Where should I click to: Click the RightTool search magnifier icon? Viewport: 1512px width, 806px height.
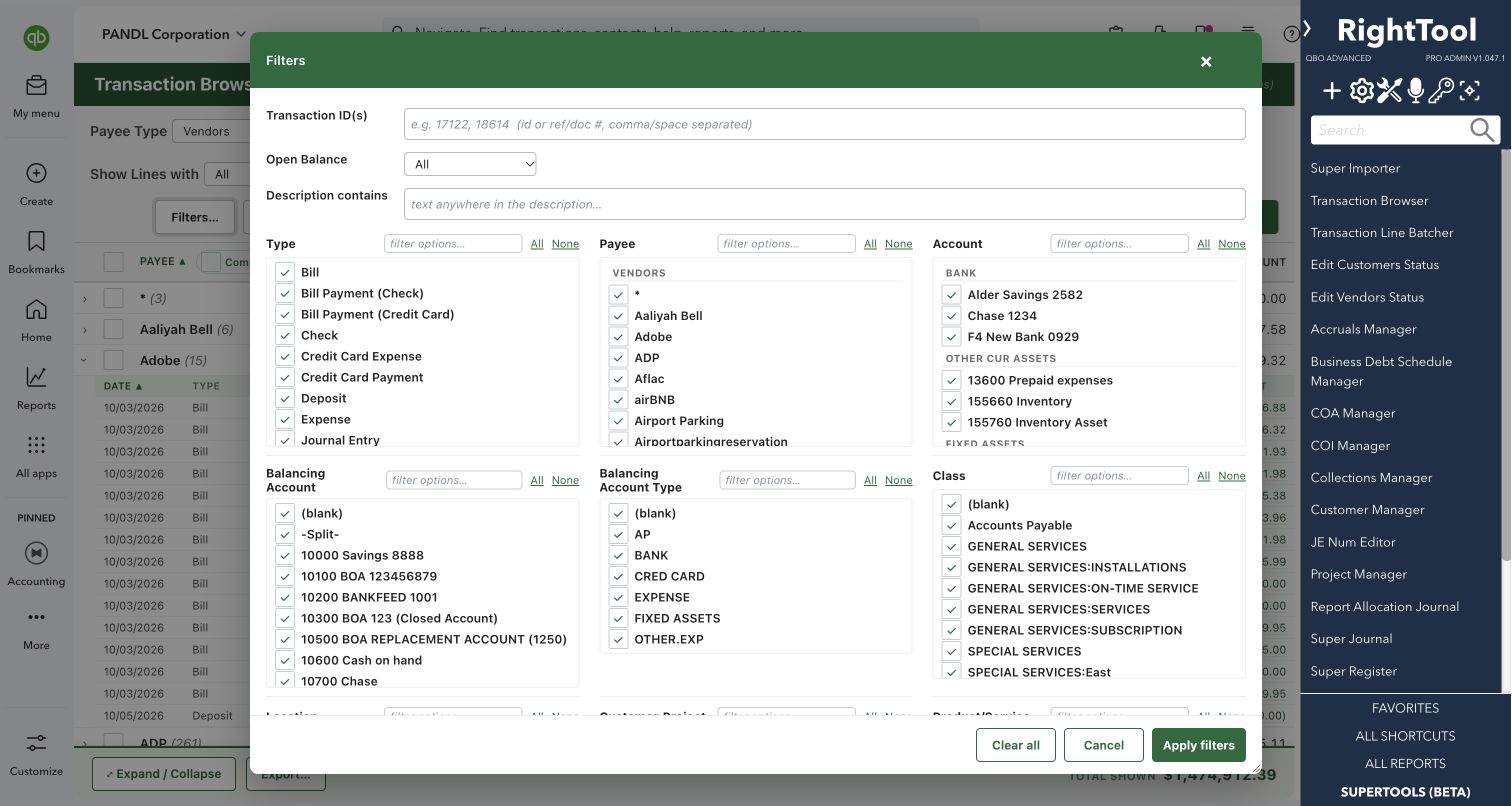tap(1482, 130)
